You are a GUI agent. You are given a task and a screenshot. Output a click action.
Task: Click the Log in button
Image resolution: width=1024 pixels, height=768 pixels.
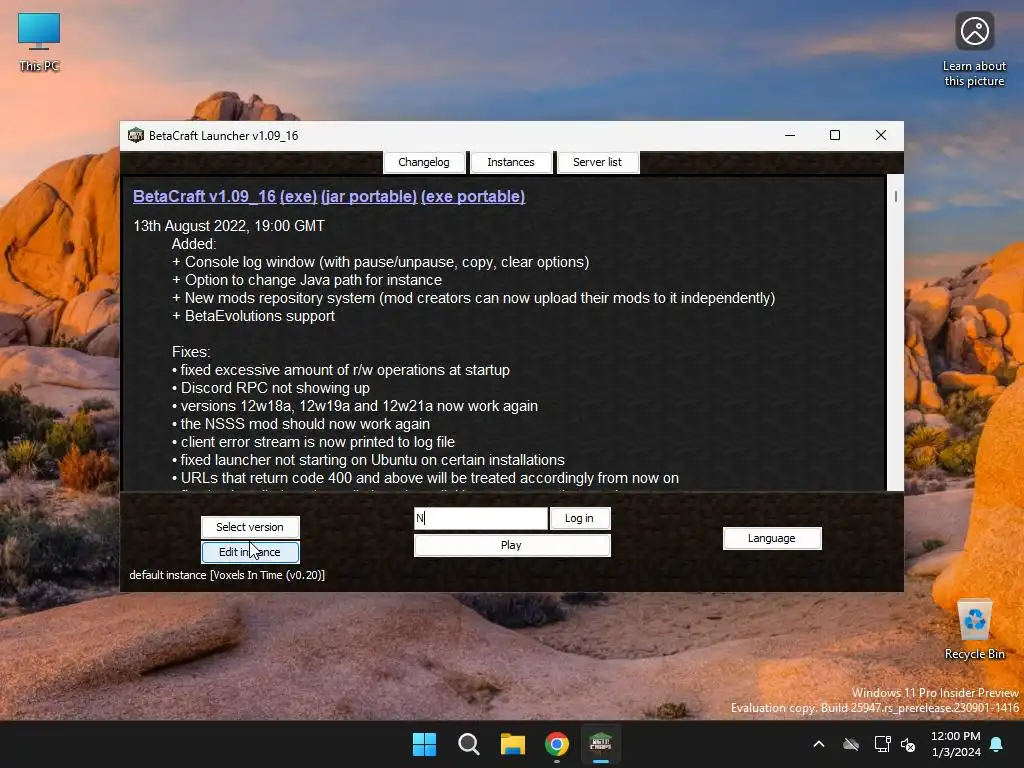(x=579, y=519)
